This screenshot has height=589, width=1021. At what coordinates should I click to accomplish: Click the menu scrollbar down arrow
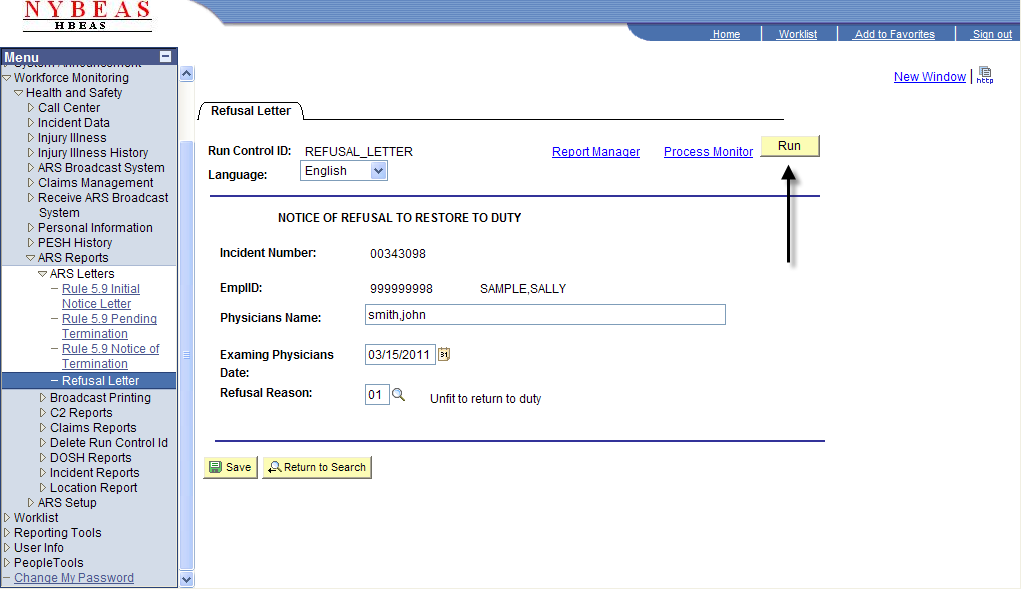point(186,579)
